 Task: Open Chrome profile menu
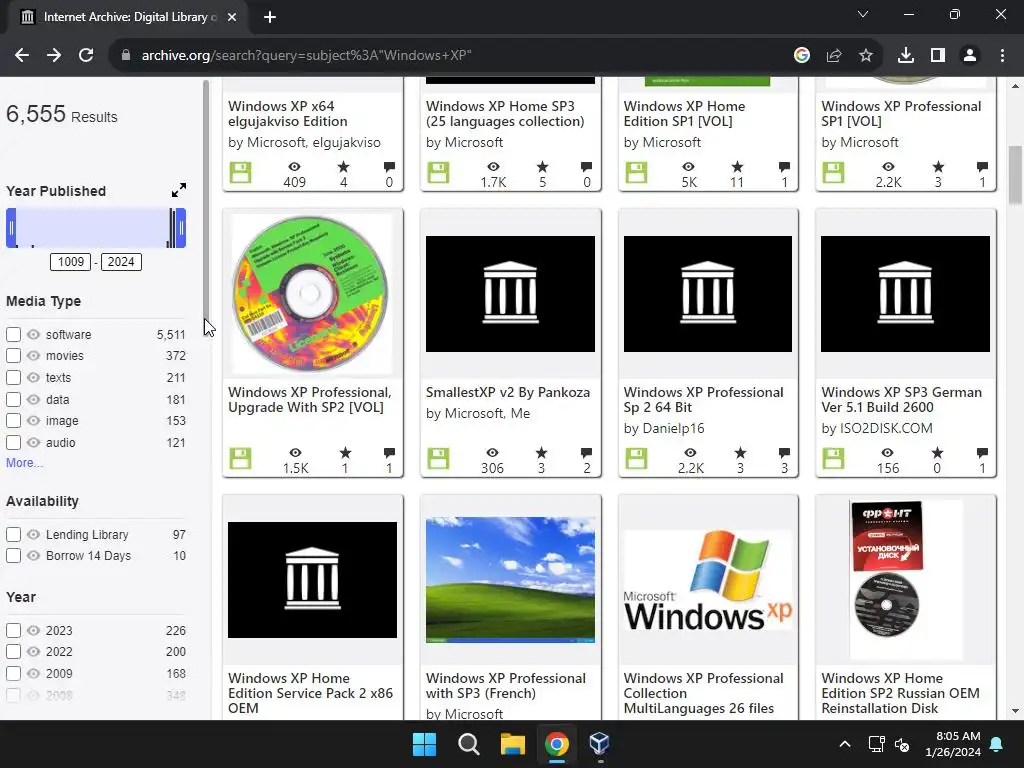(970, 56)
